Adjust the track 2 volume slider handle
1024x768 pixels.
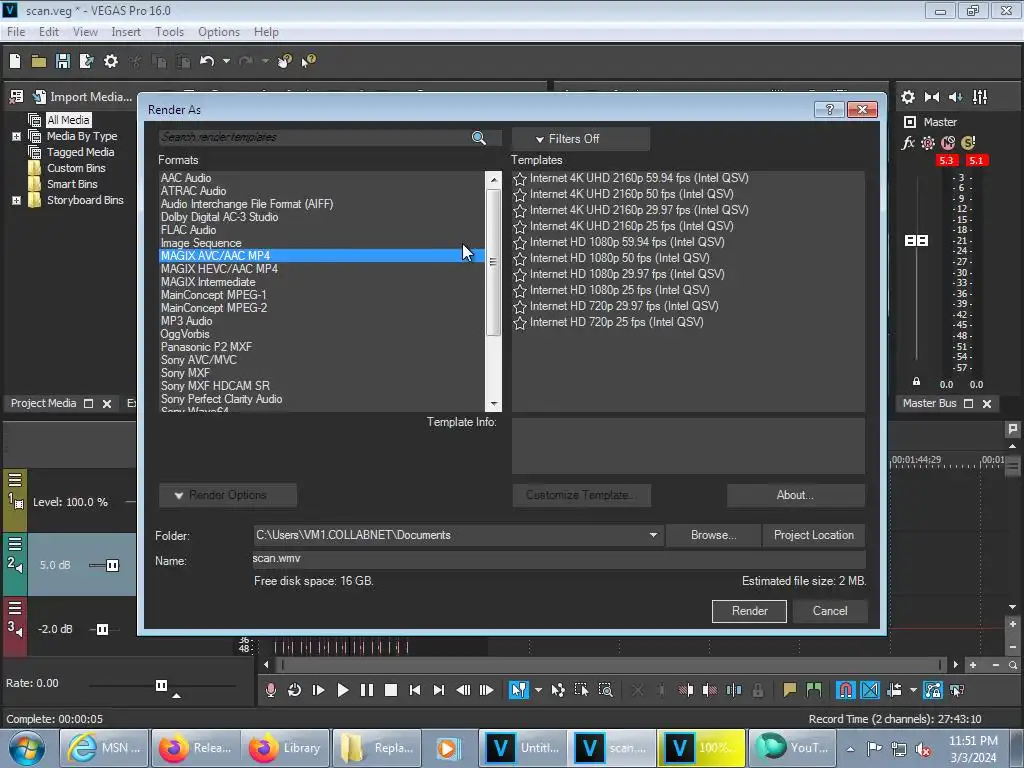point(112,566)
